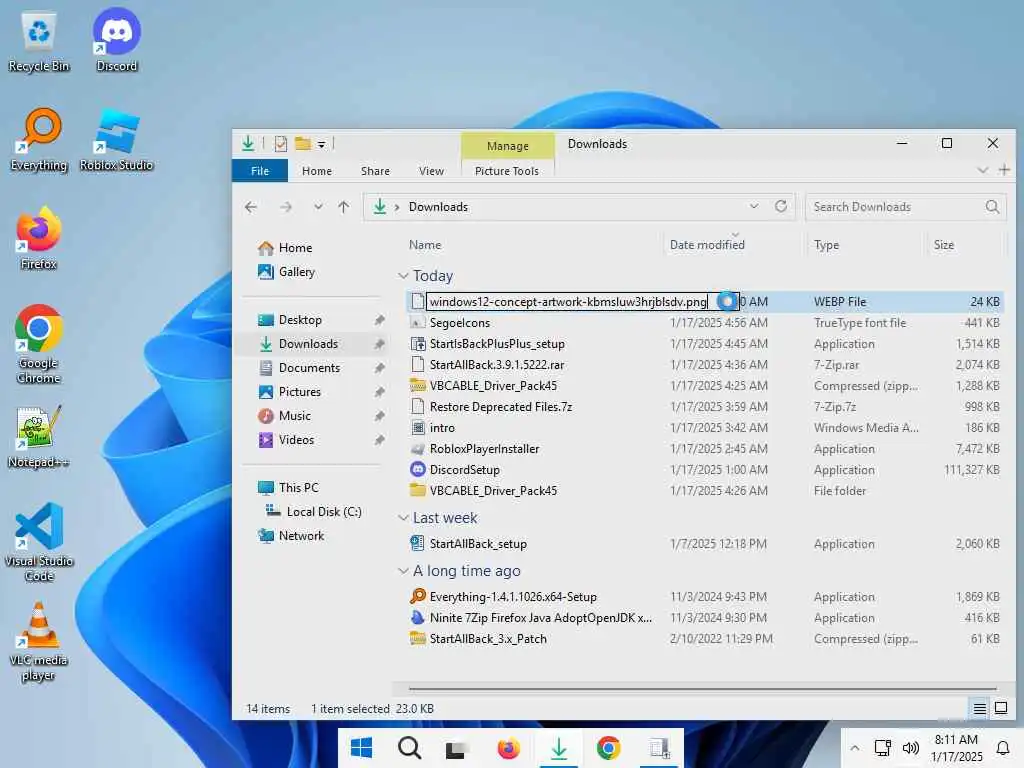
Task: Go back using the back arrow
Action: click(251, 207)
